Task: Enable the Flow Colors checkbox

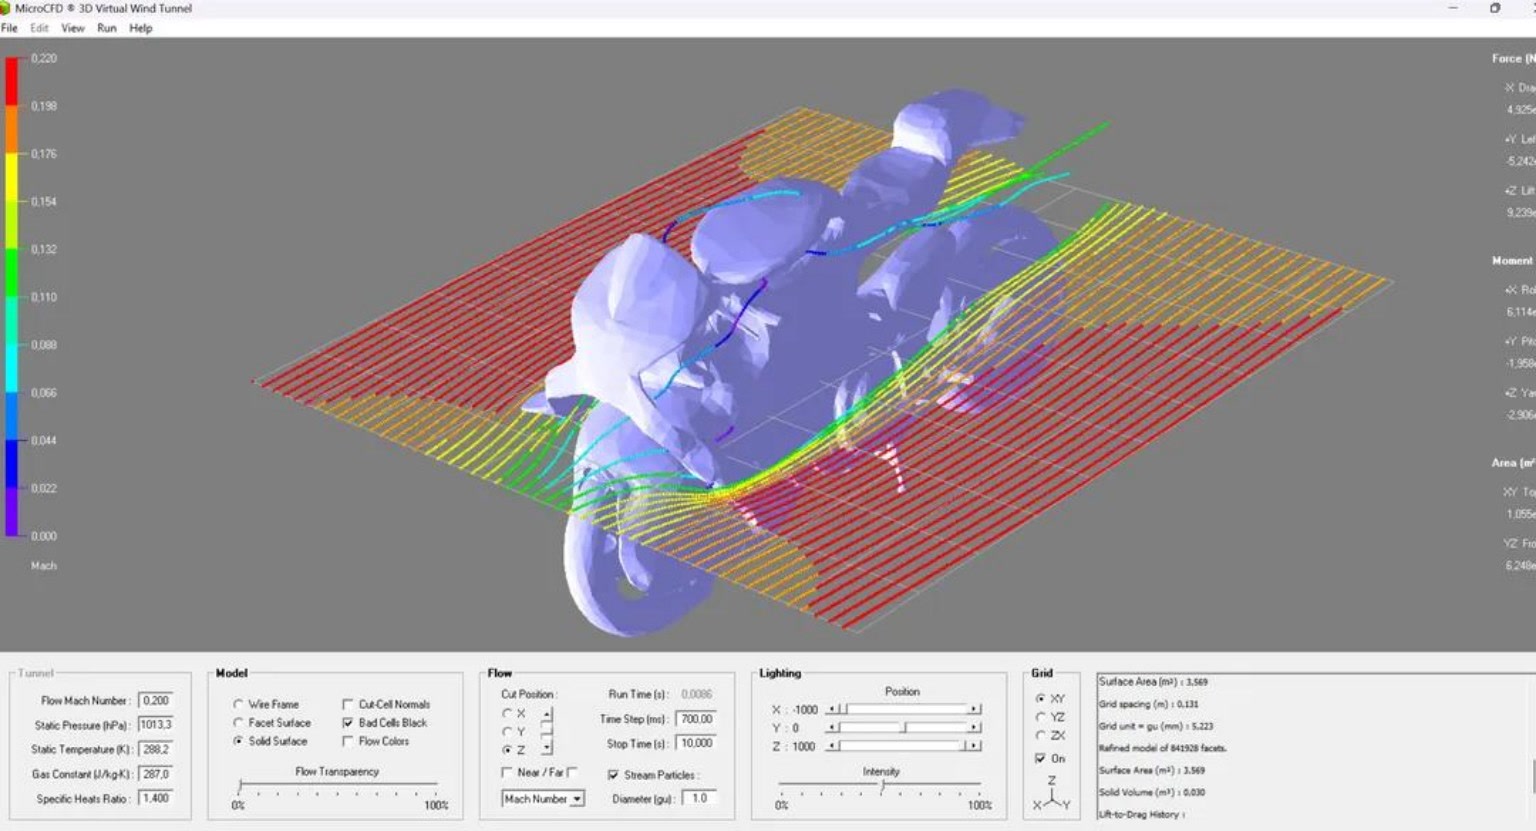Action: (347, 741)
